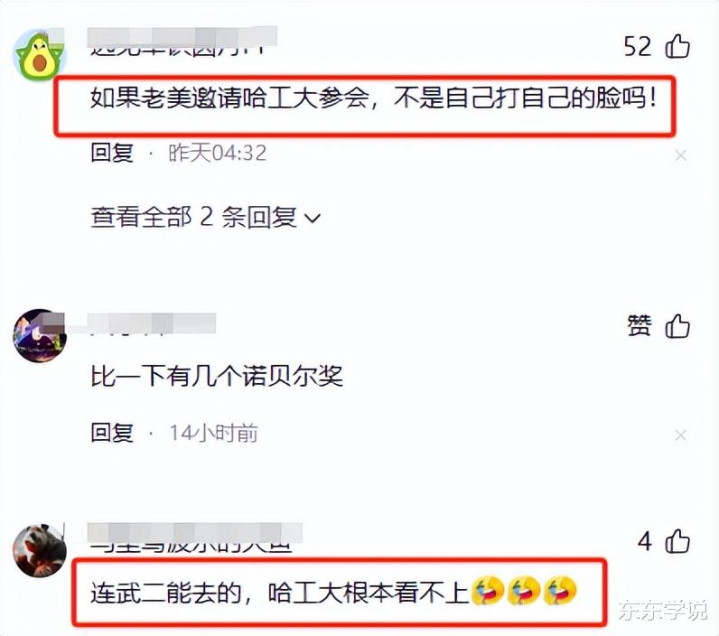The height and width of the screenshot is (636, 719).
Task: Click chevron beside 2 条回复
Action: [313, 218]
